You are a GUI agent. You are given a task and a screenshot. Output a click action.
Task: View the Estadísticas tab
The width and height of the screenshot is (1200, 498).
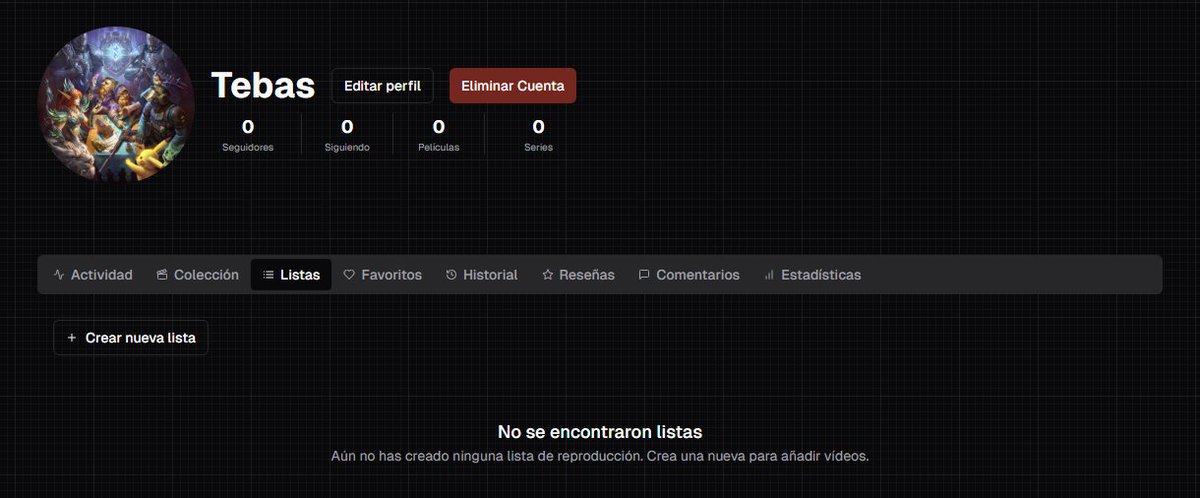point(812,275)
